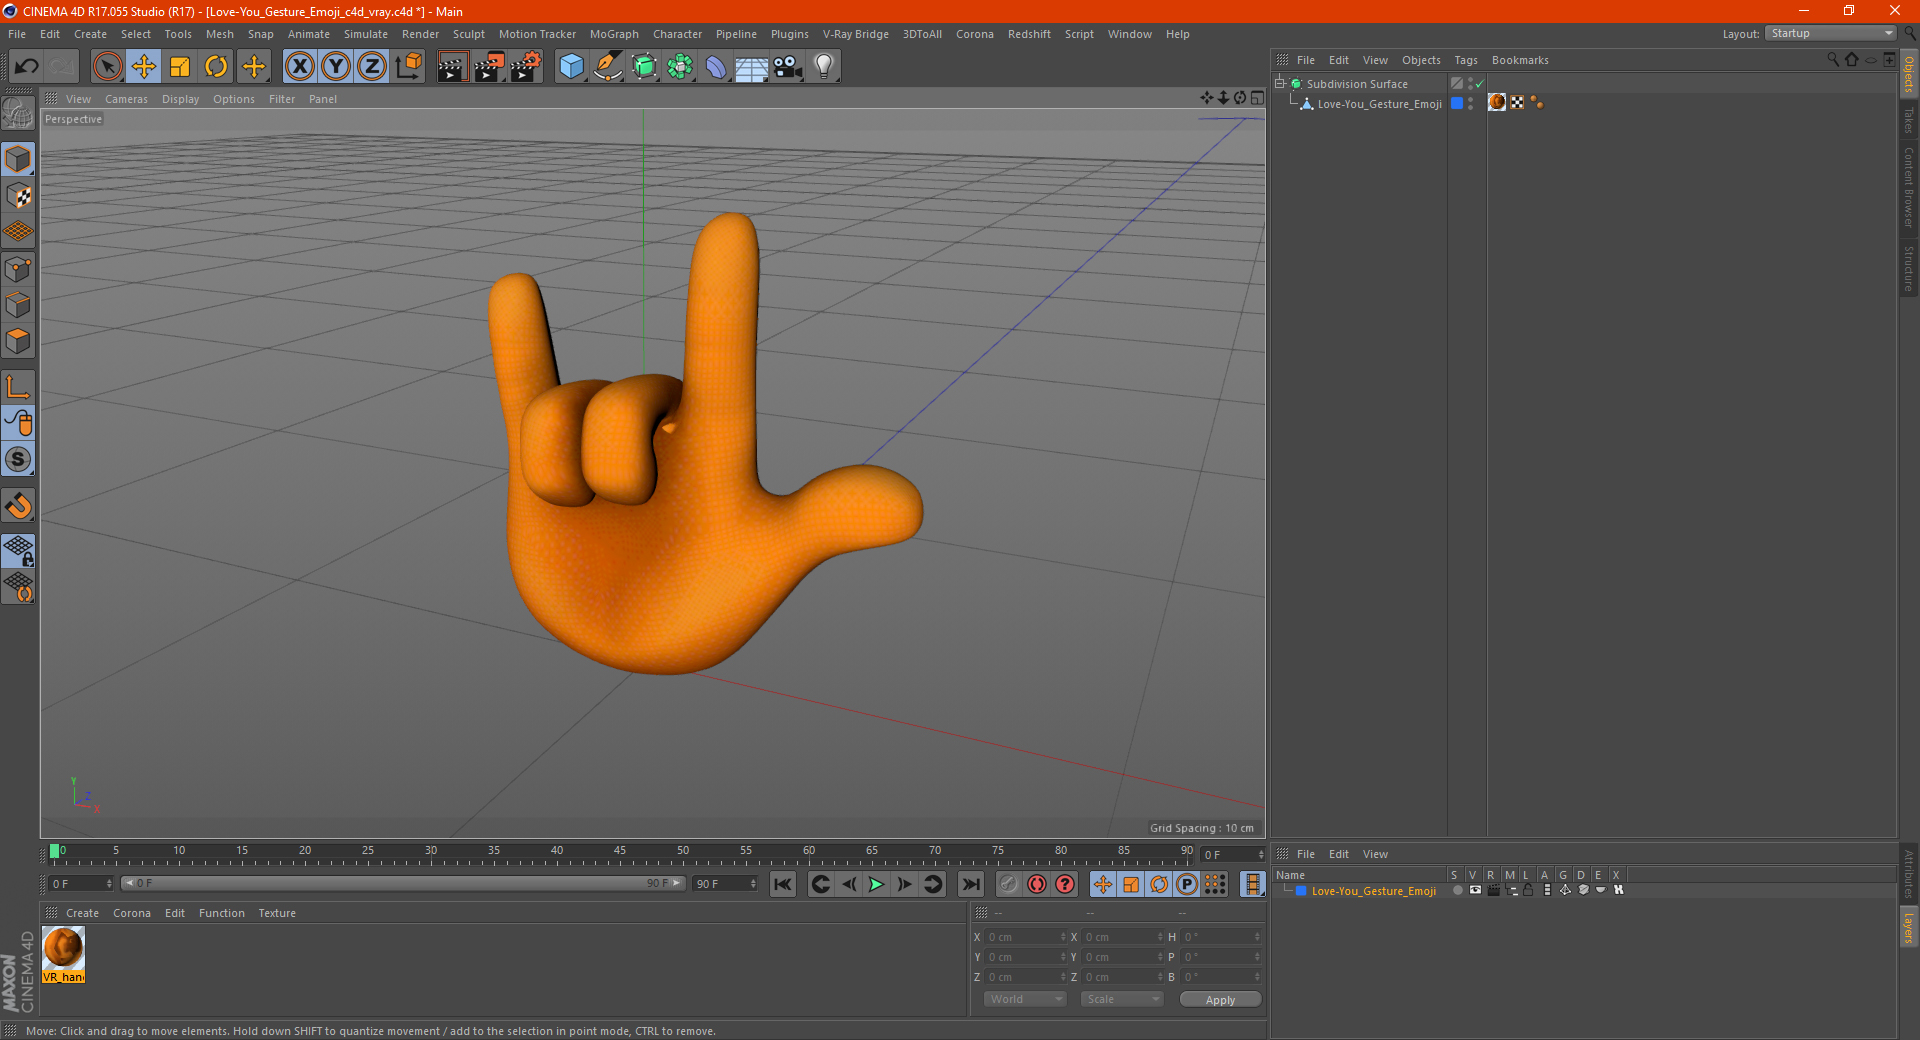Viewport: 1920px width, 1040px height.
Task: Switch to Points mode
Action: [18, 269]
